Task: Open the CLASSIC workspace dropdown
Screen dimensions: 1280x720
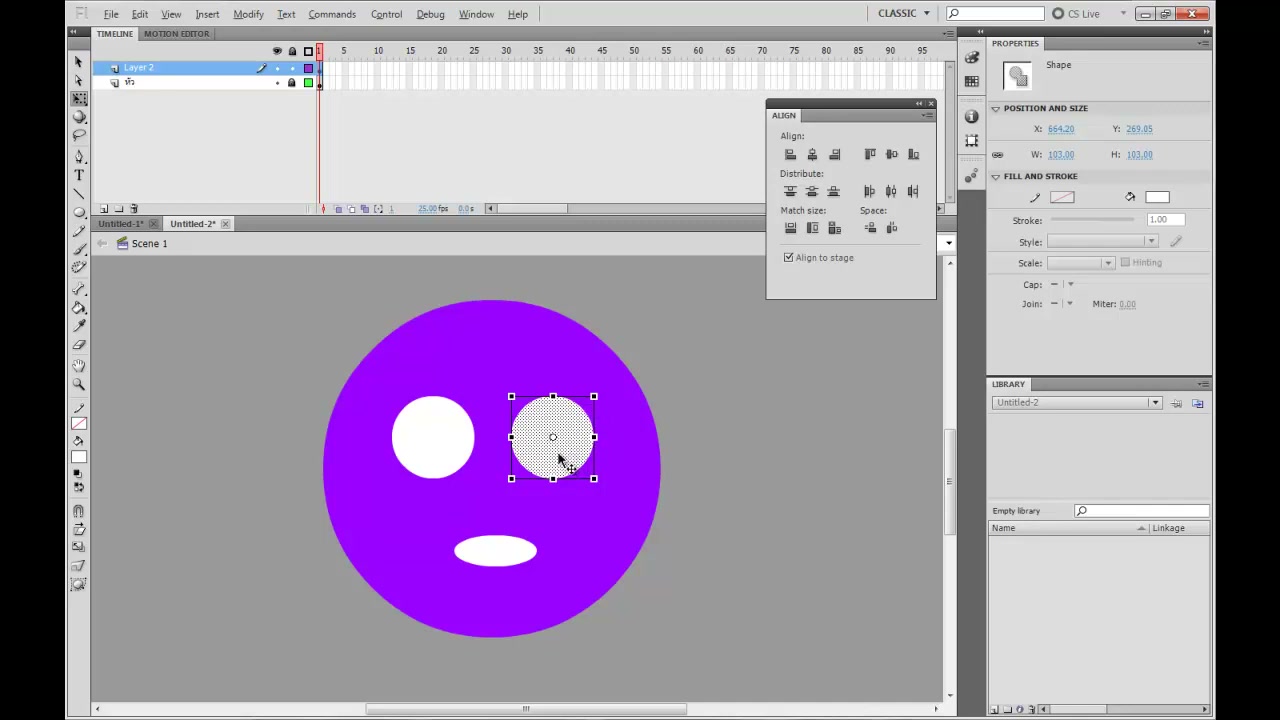Action: (904, 14)
